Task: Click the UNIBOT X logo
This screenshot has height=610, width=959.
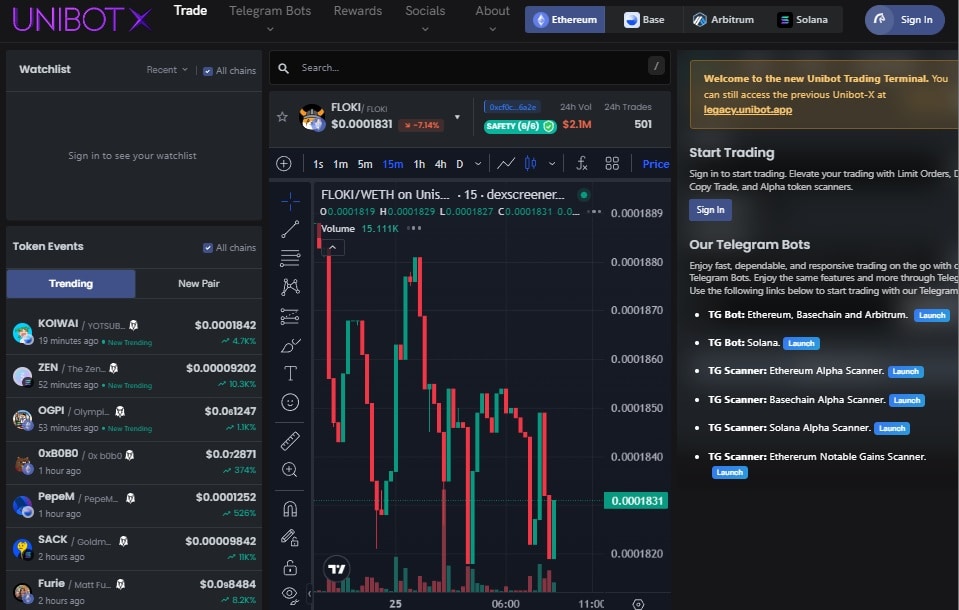Action: click(81, 20)
